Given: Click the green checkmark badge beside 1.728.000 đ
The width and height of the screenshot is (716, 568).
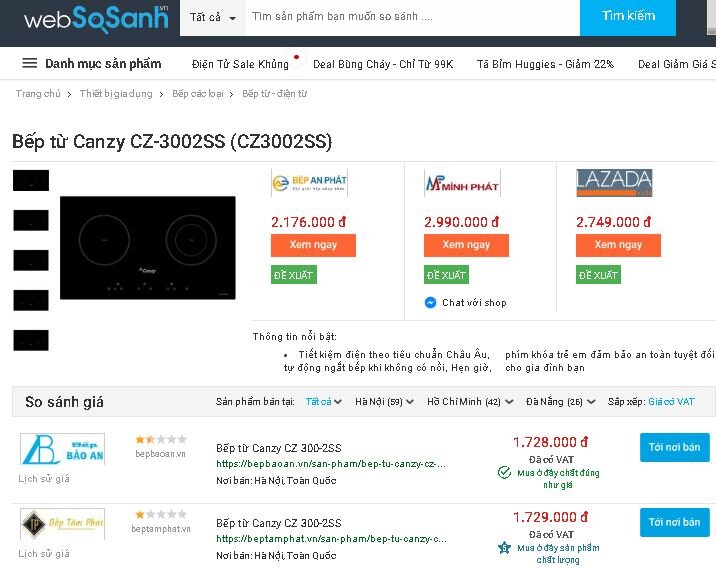Looking at the screenshot, I should 504,472.
